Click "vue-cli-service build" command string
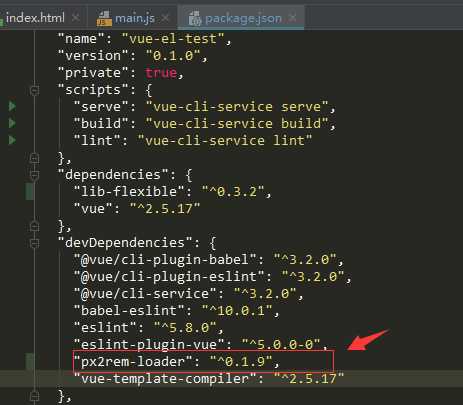 (237, 124)
